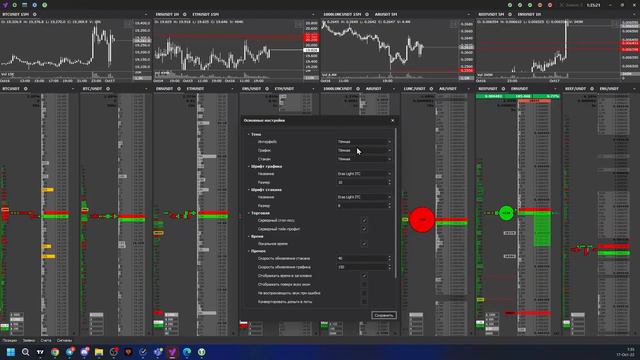640x360 pixels.
Task: Open settings gear of REEFUSDT 5M chart tab
Action: 510,14
